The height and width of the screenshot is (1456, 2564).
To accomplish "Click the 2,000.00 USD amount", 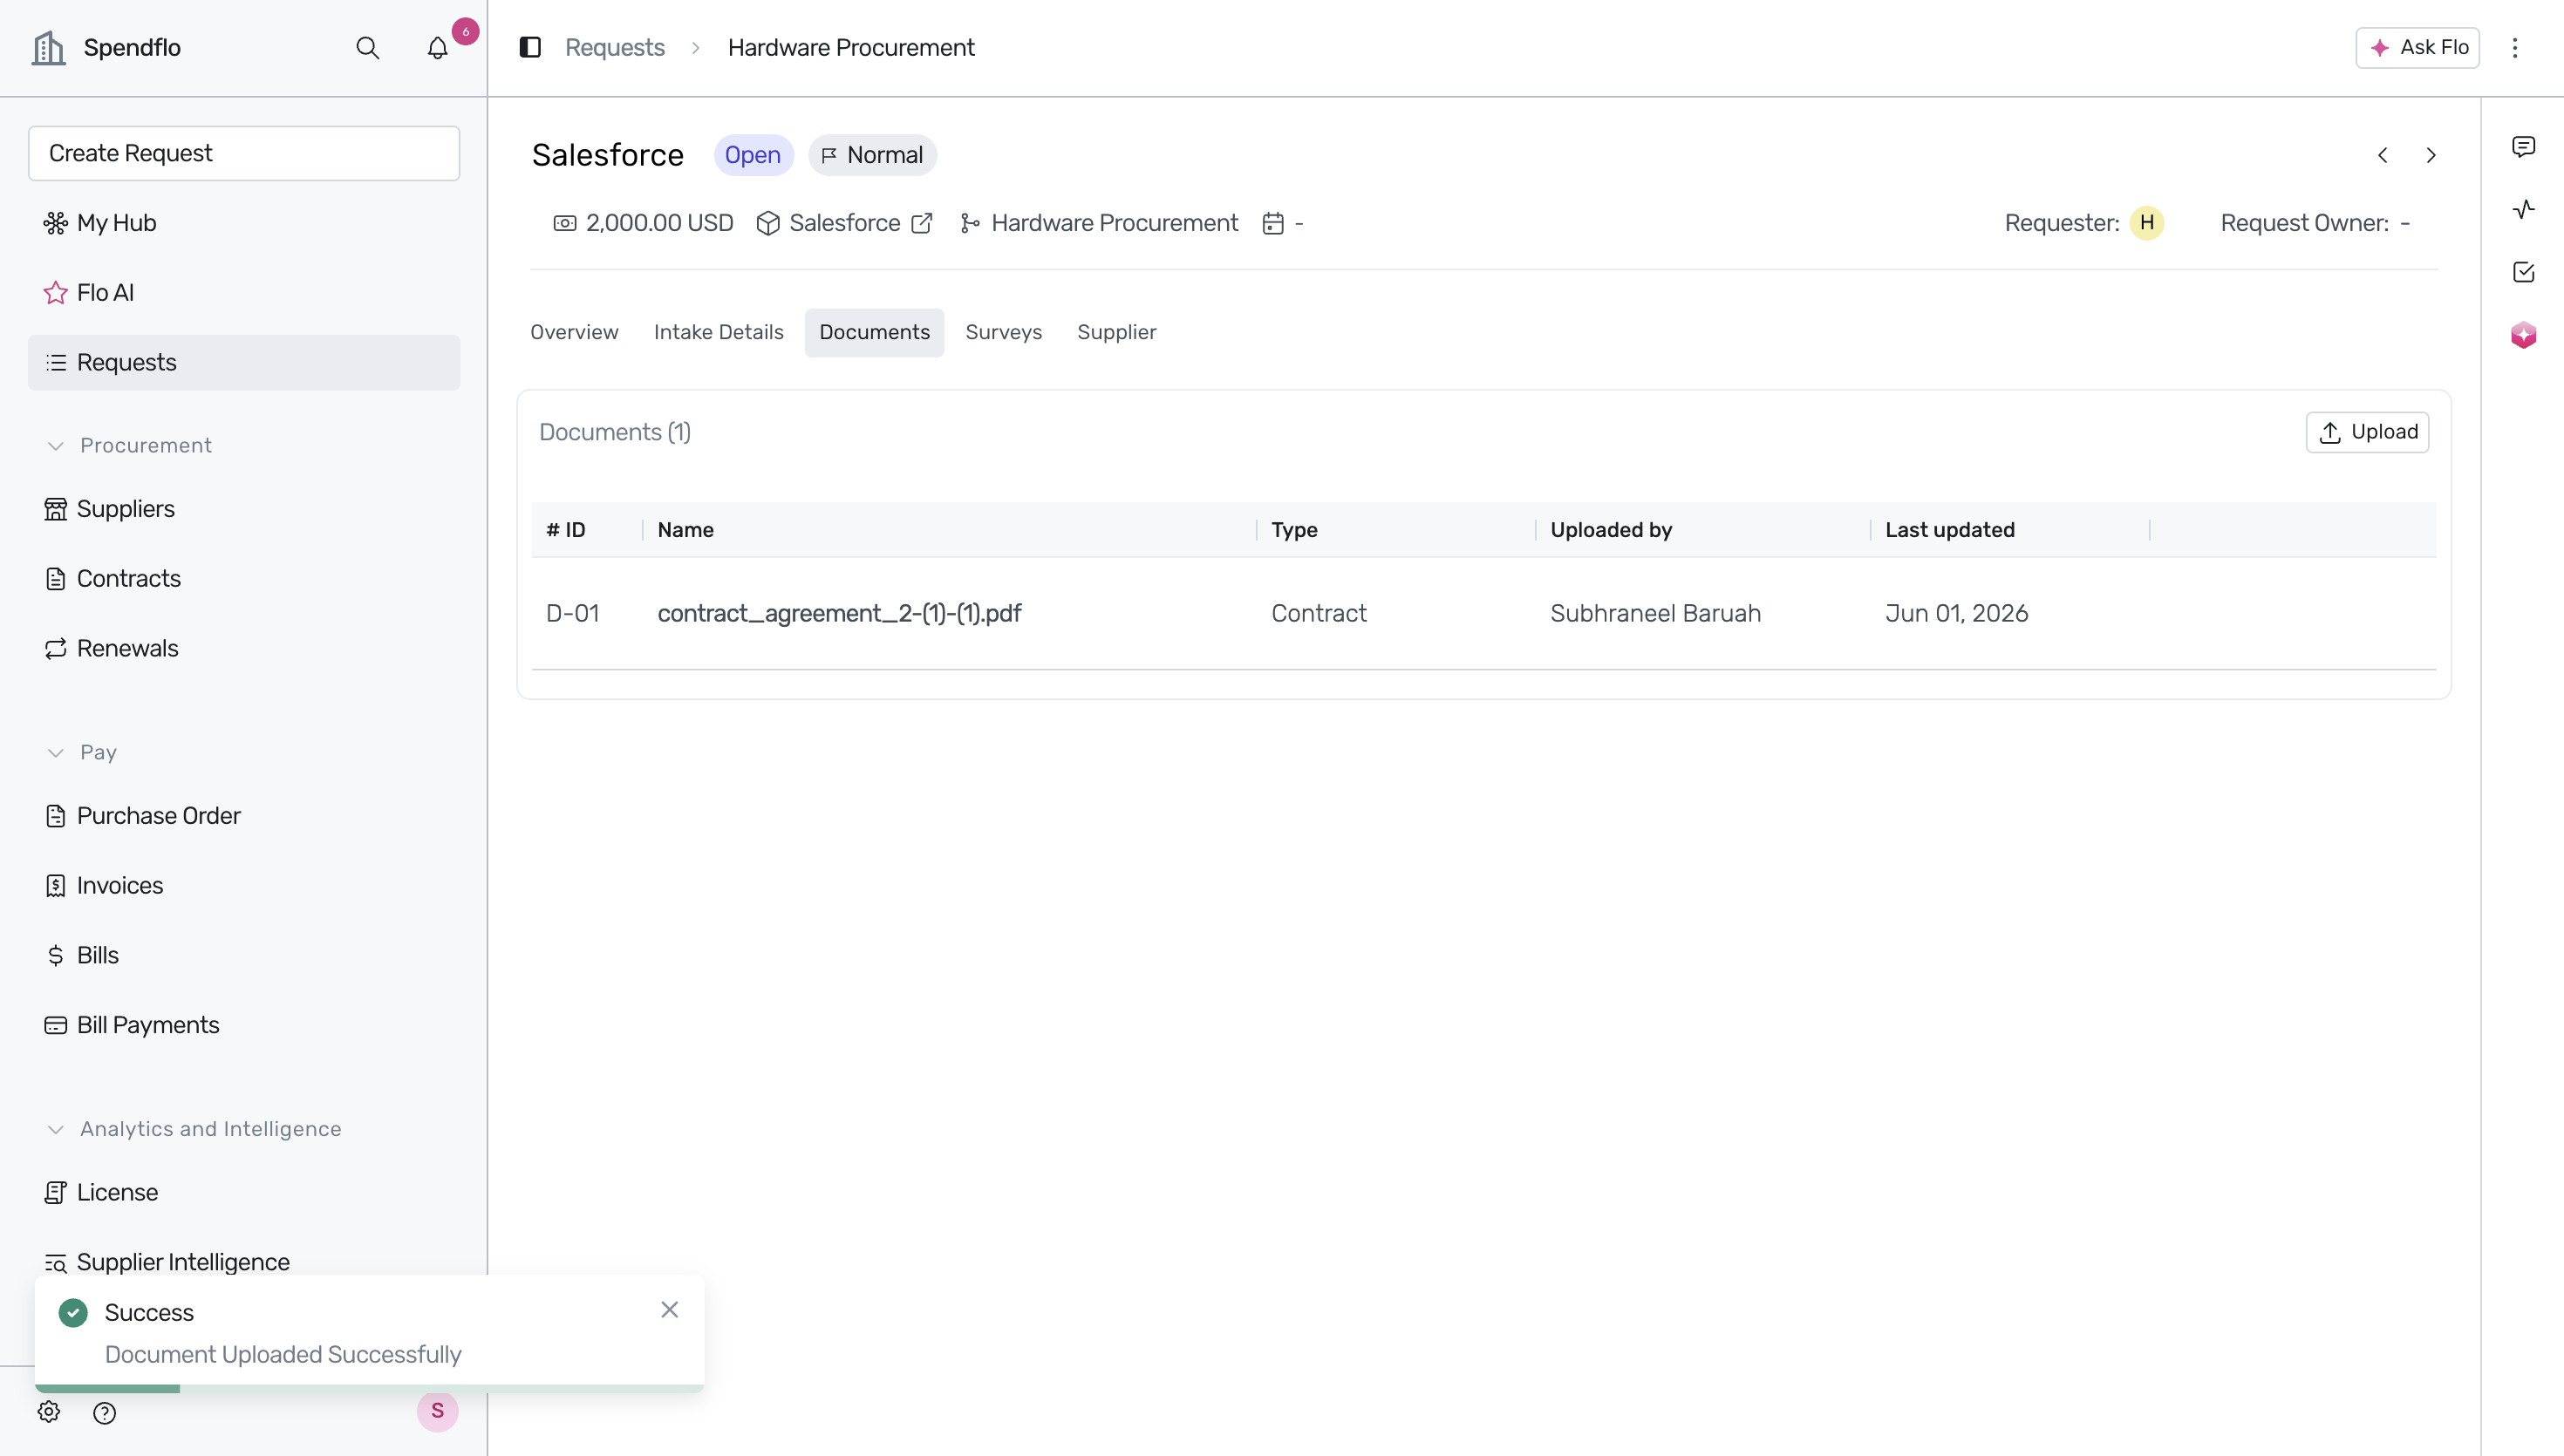I will 659,223.
